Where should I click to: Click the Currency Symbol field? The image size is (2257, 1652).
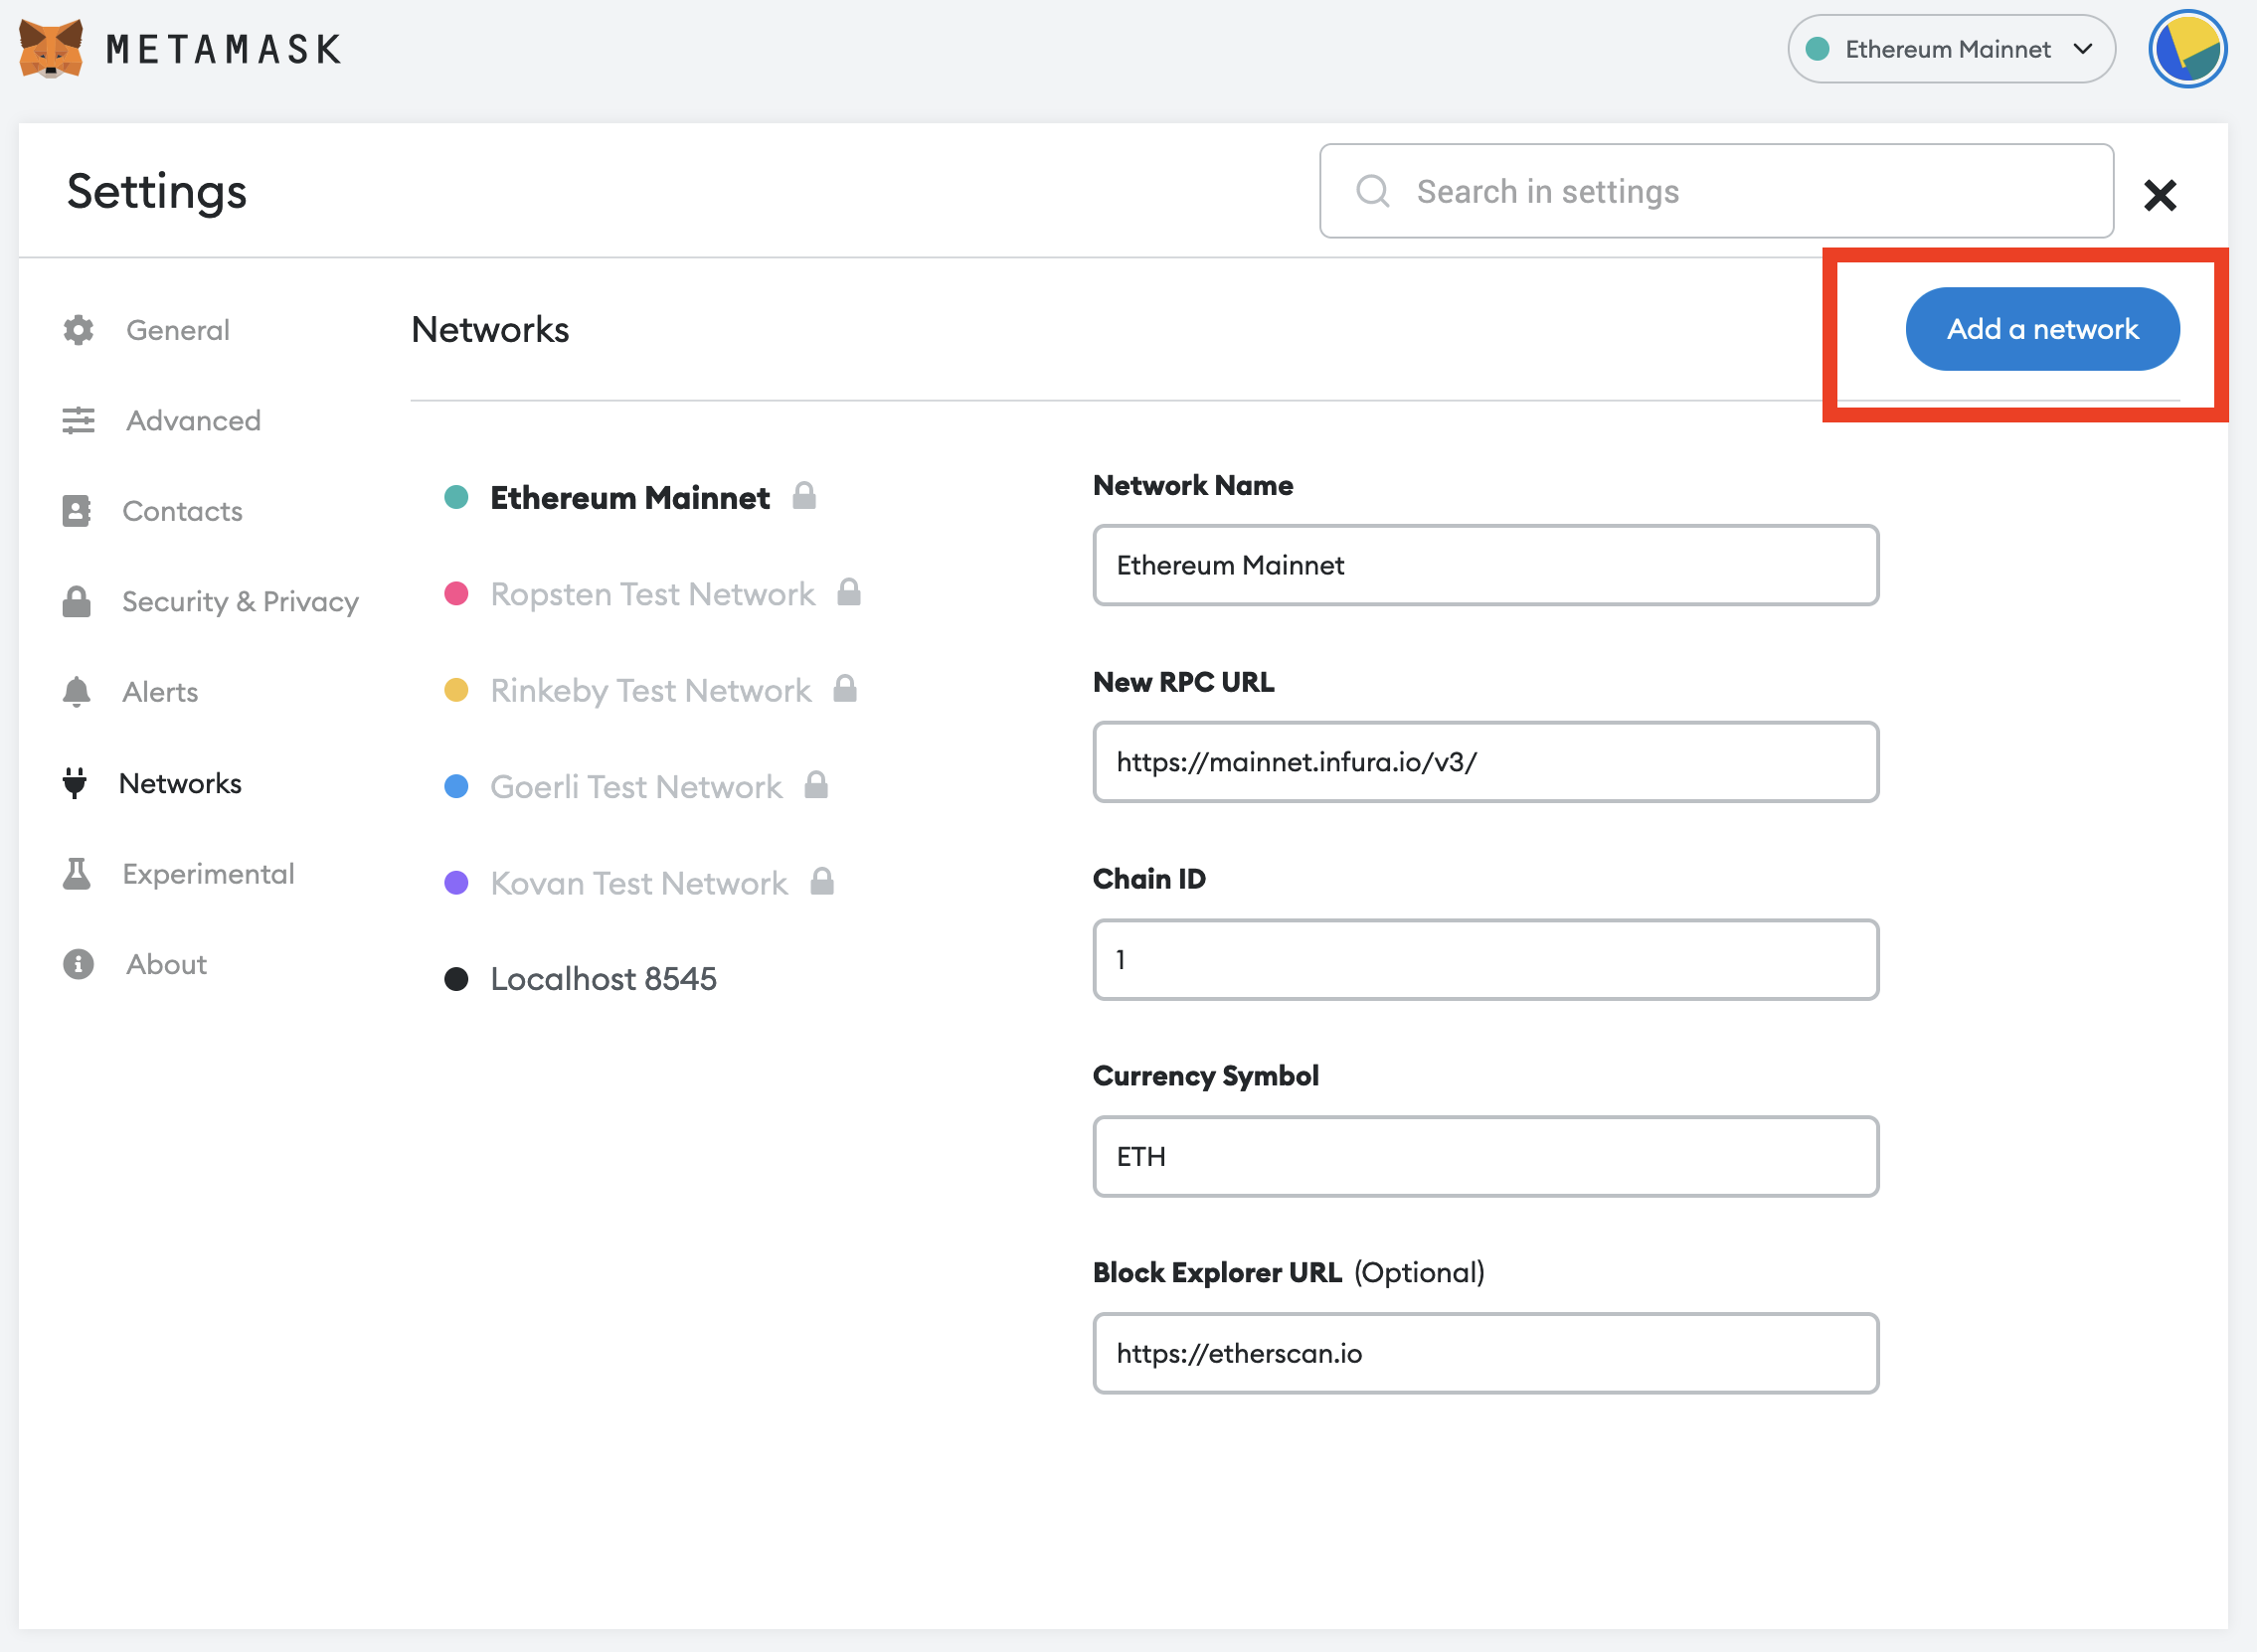tap(1486, 1156)
